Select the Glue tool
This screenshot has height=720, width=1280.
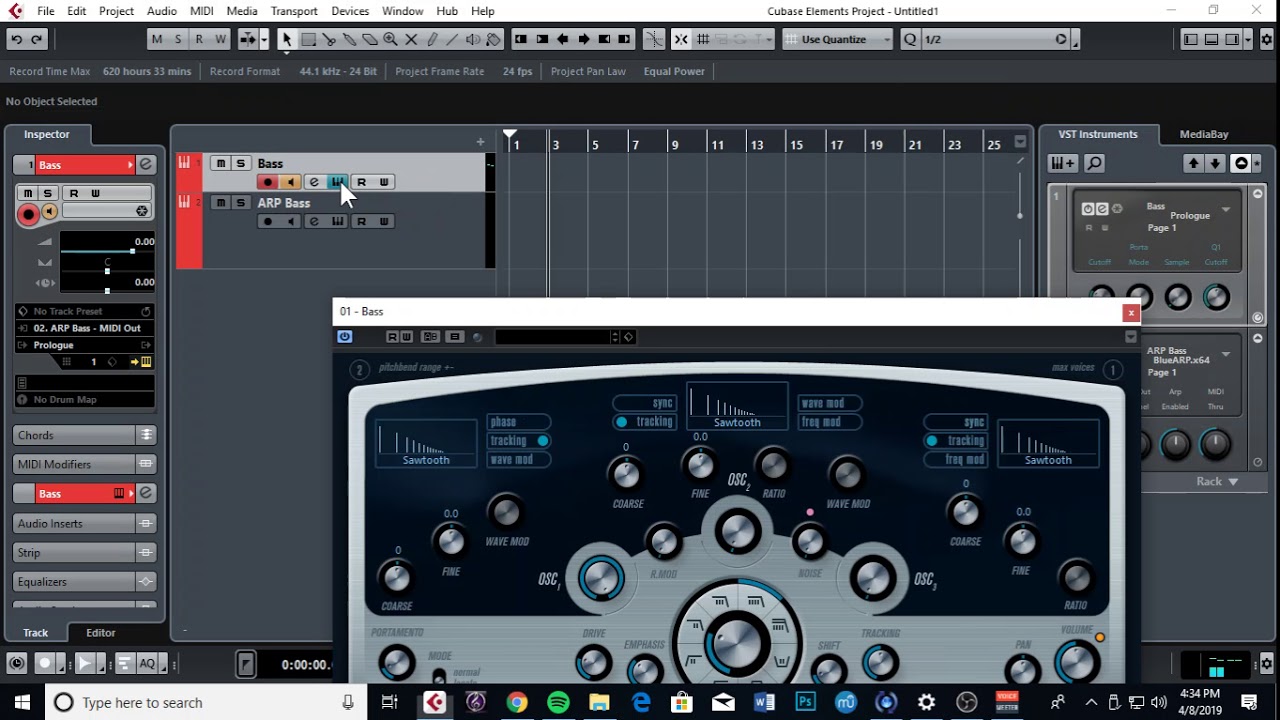click(x=350, y=39)
